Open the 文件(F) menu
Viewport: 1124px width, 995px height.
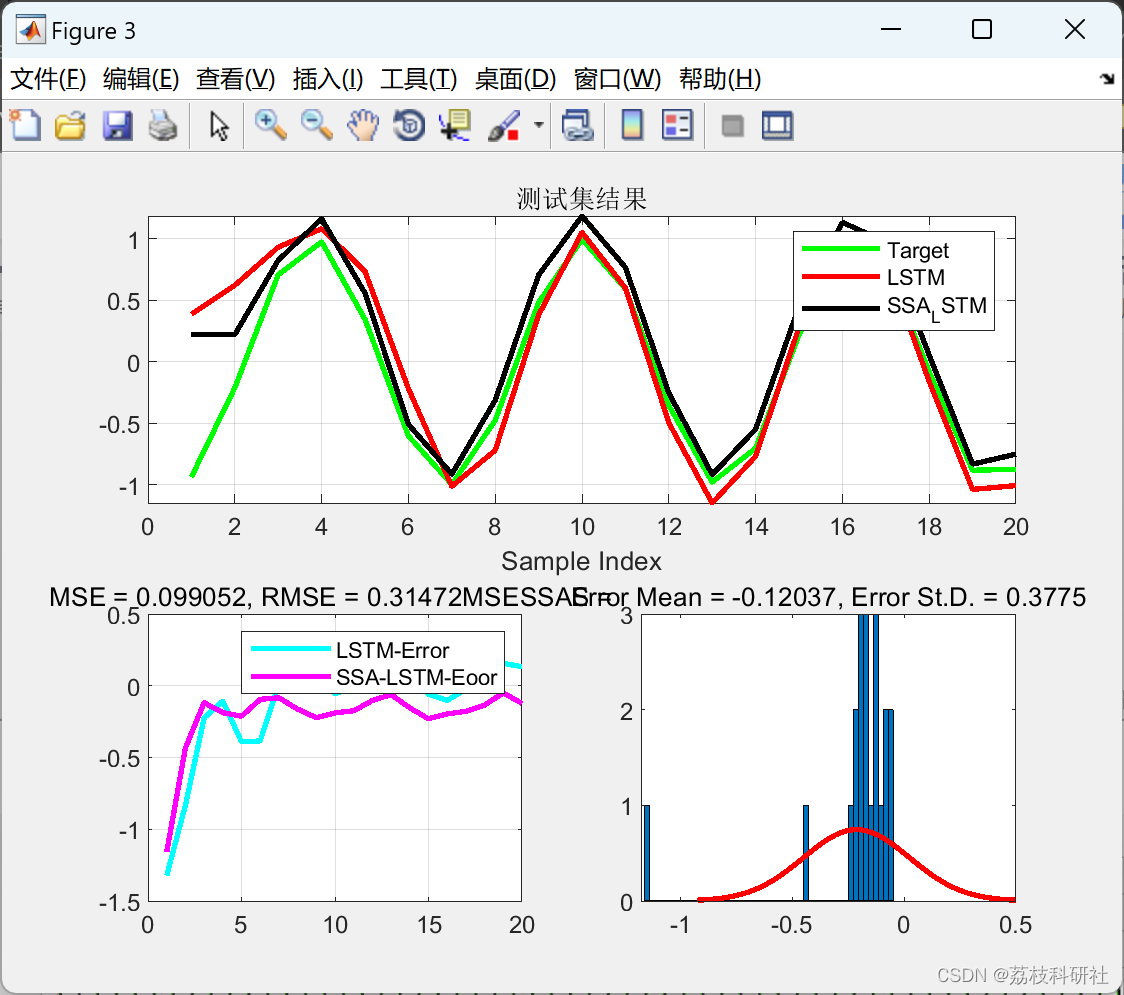point(48,79)
